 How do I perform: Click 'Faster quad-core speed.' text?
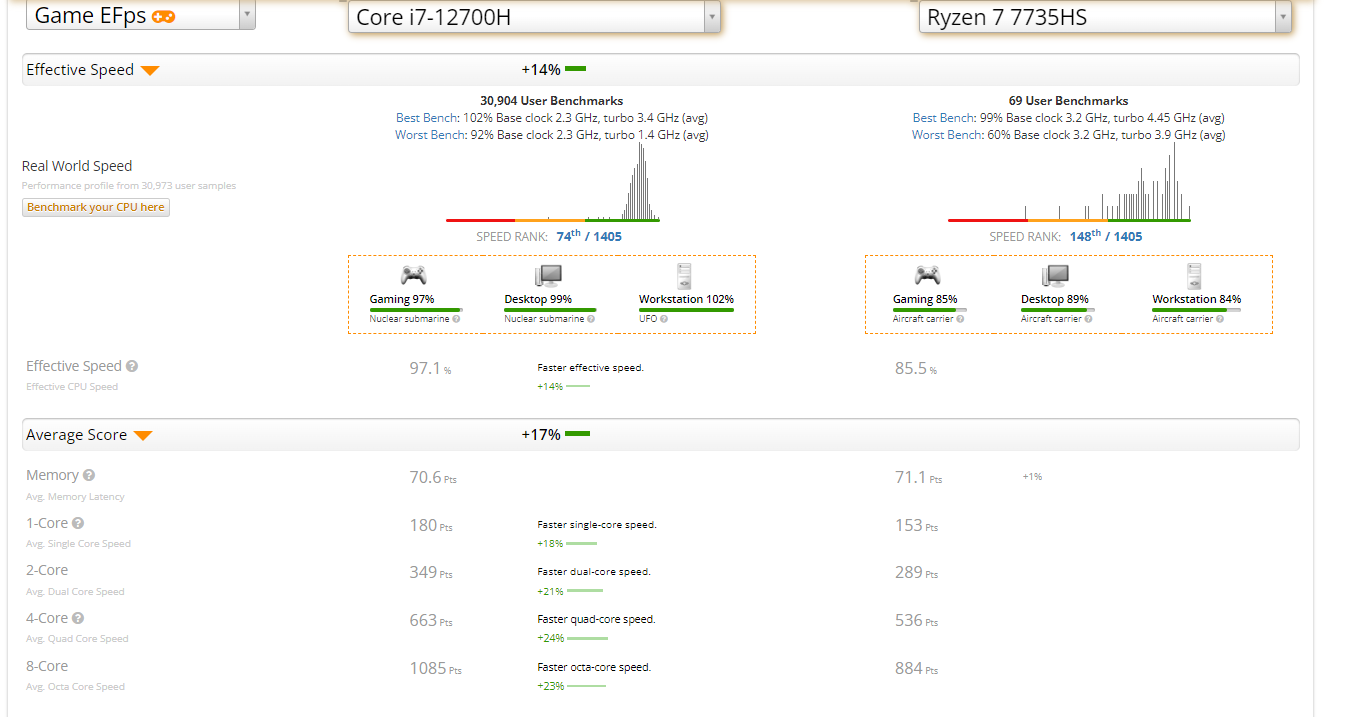pos(596,619)
